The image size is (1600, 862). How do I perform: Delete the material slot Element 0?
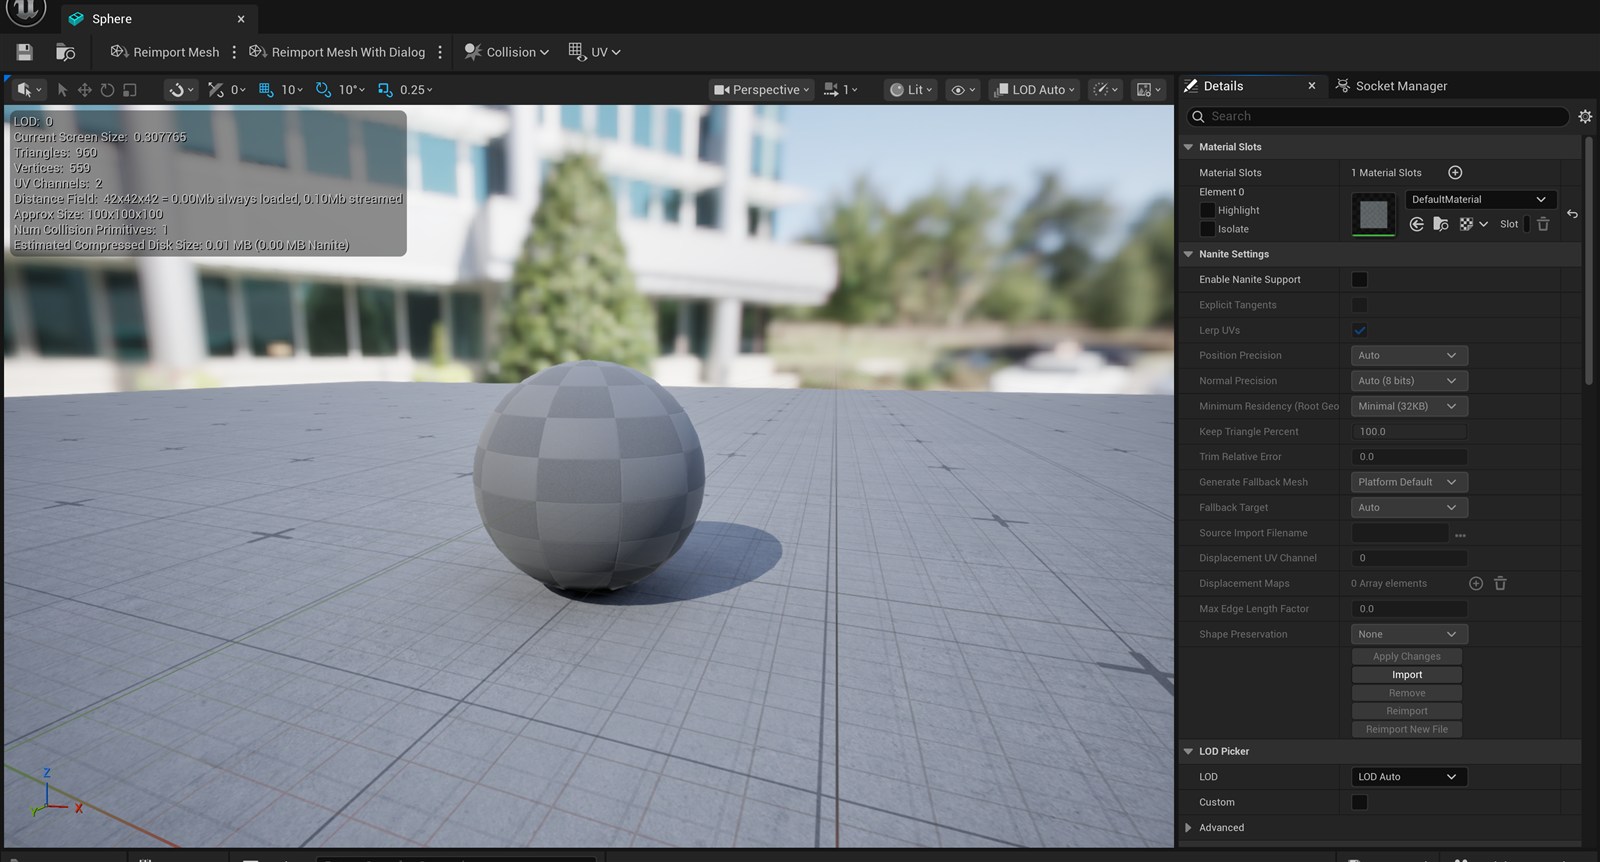tap(1543, 224)
